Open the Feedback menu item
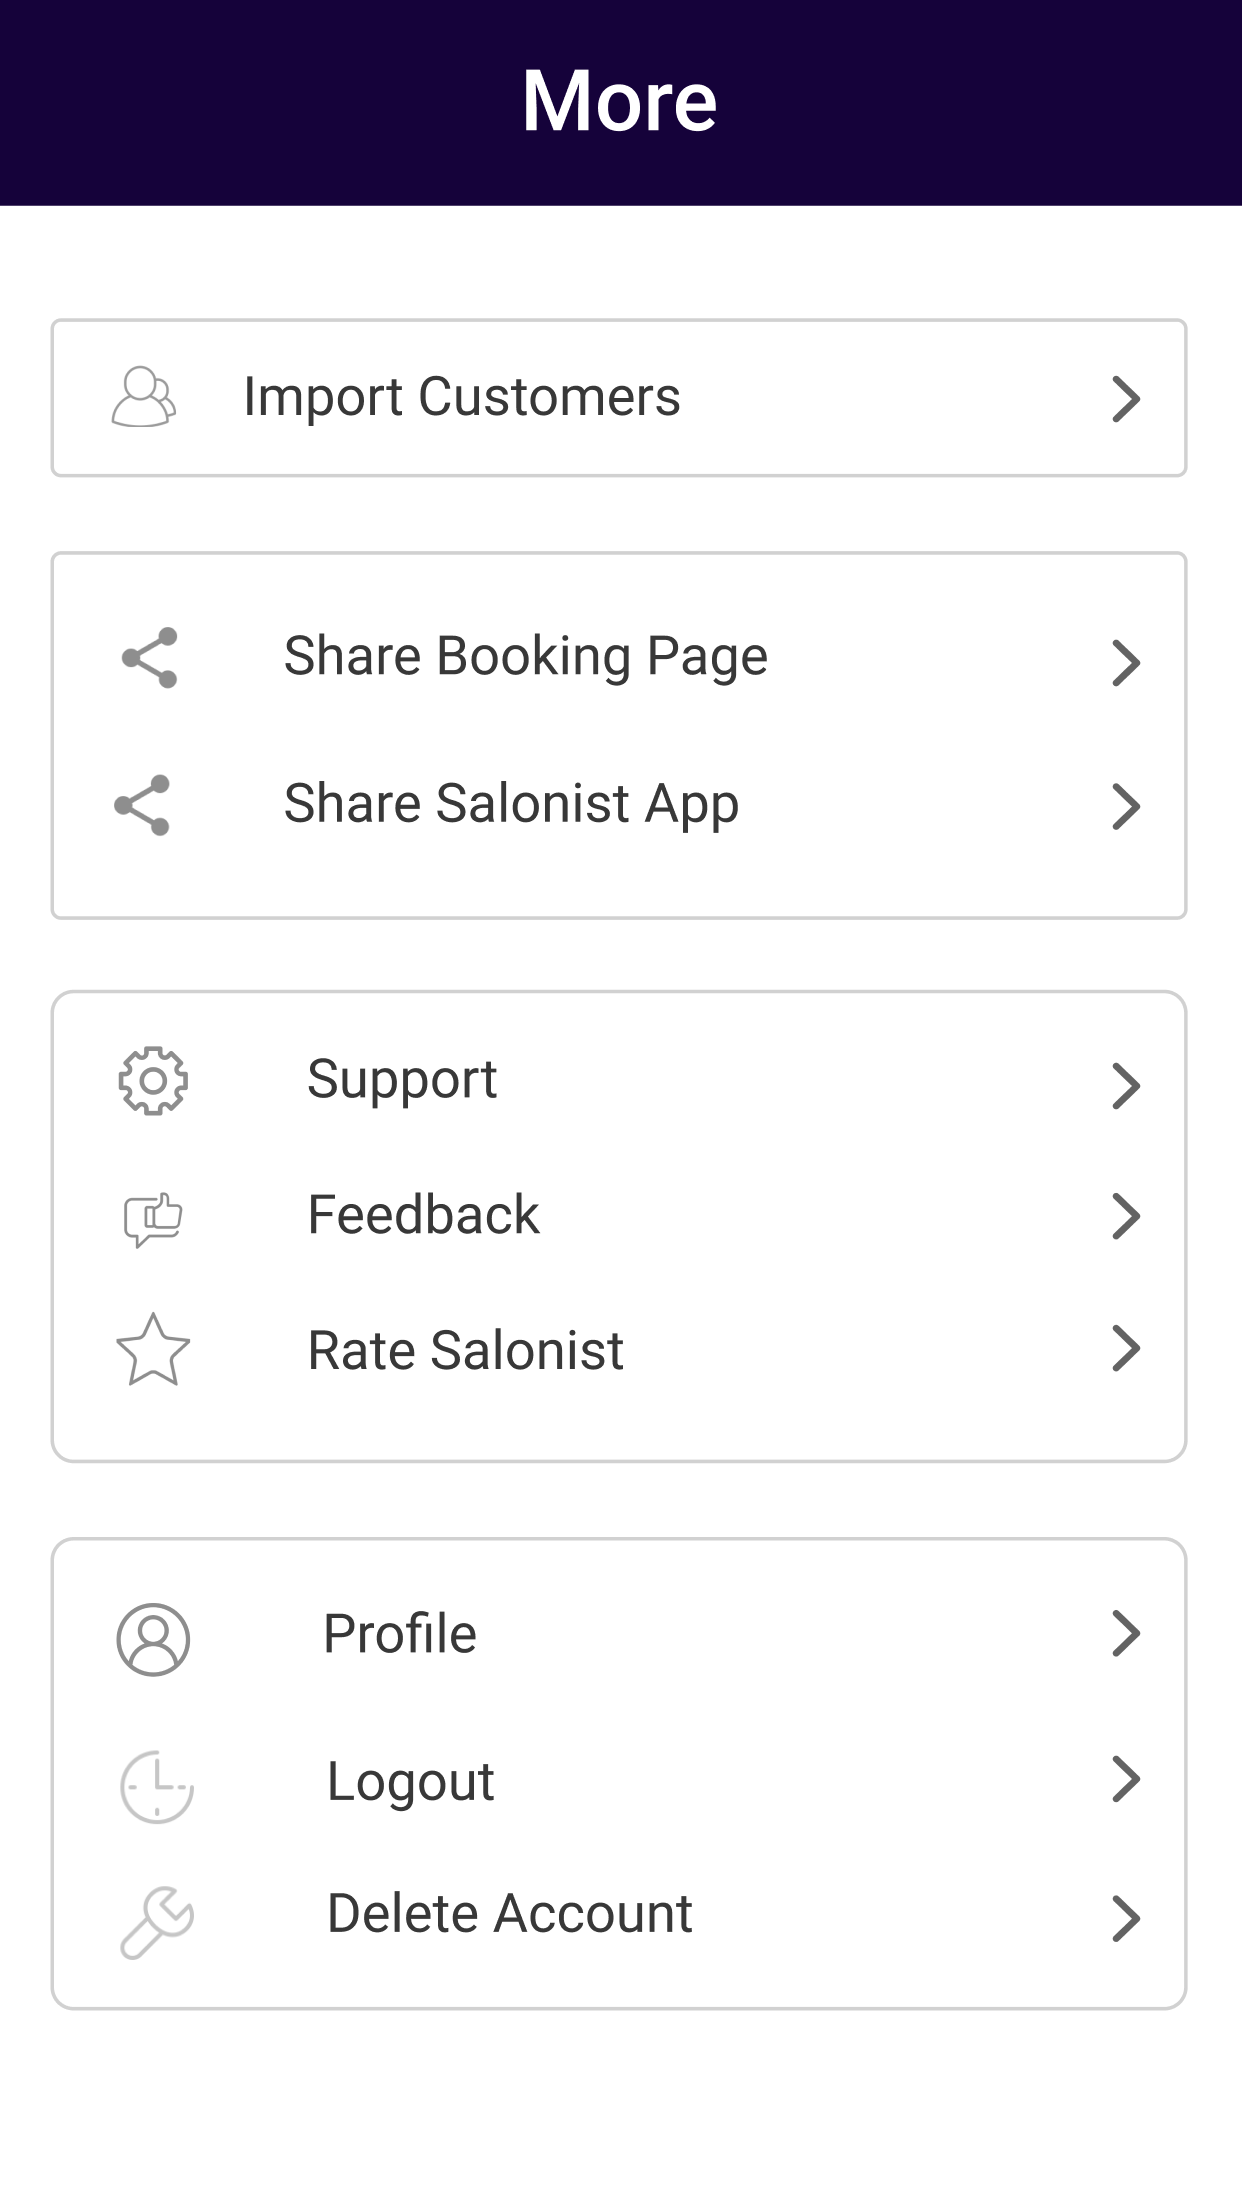The image size is (1242, 2208). pyautogui.click(x=619, y=1216)
